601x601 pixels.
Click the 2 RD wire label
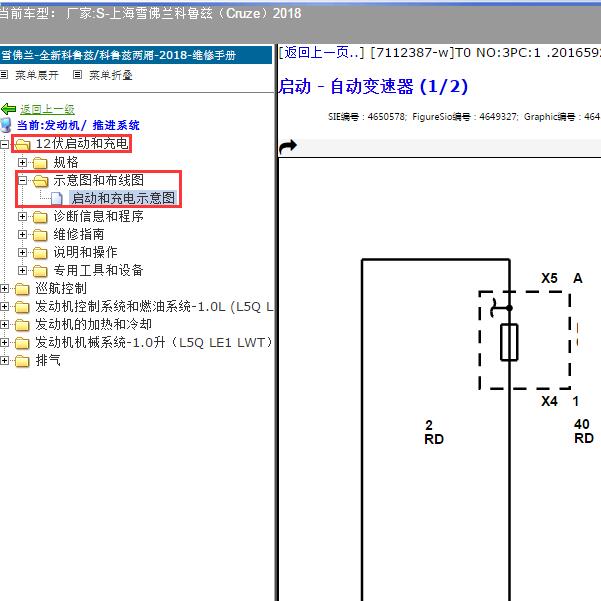pos(434,432)
